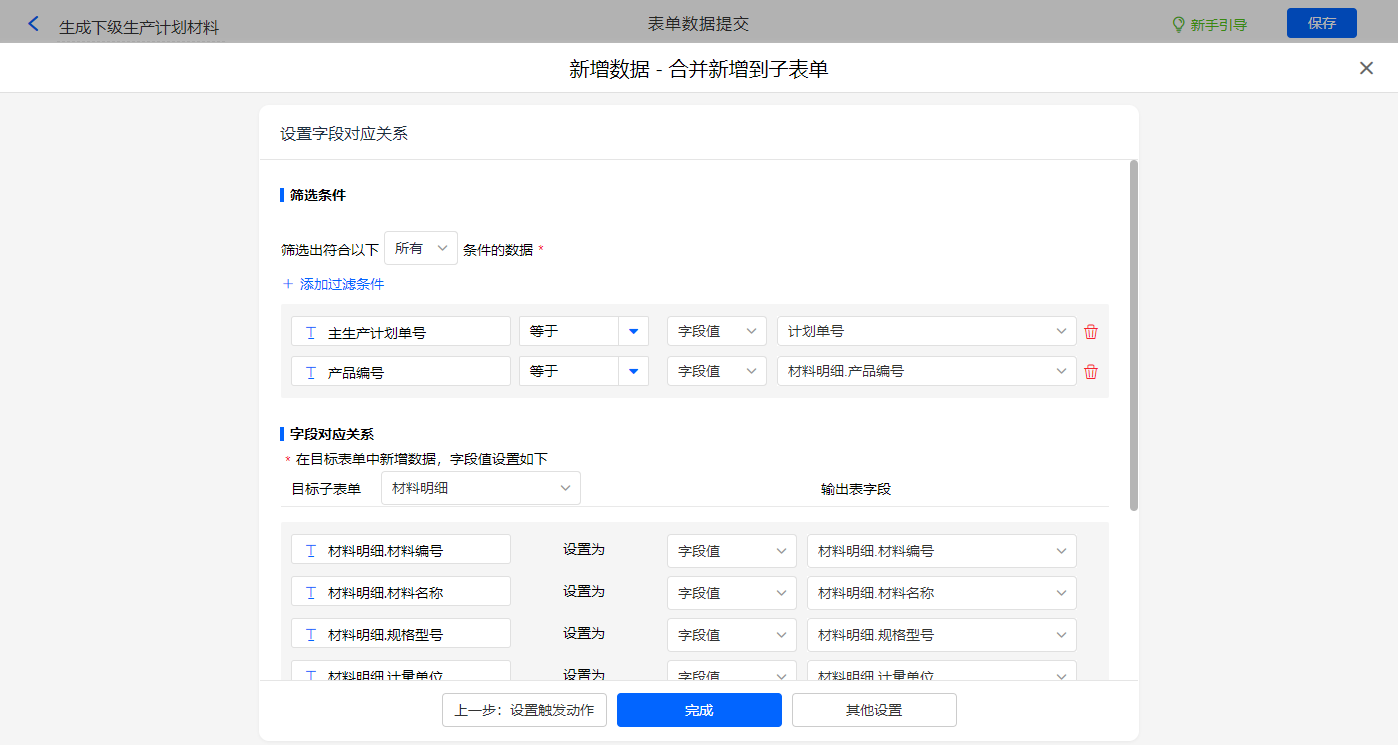Open 等于 operator dropdown for 主生产计划单号
The image size is (1398, 745).
633,332
